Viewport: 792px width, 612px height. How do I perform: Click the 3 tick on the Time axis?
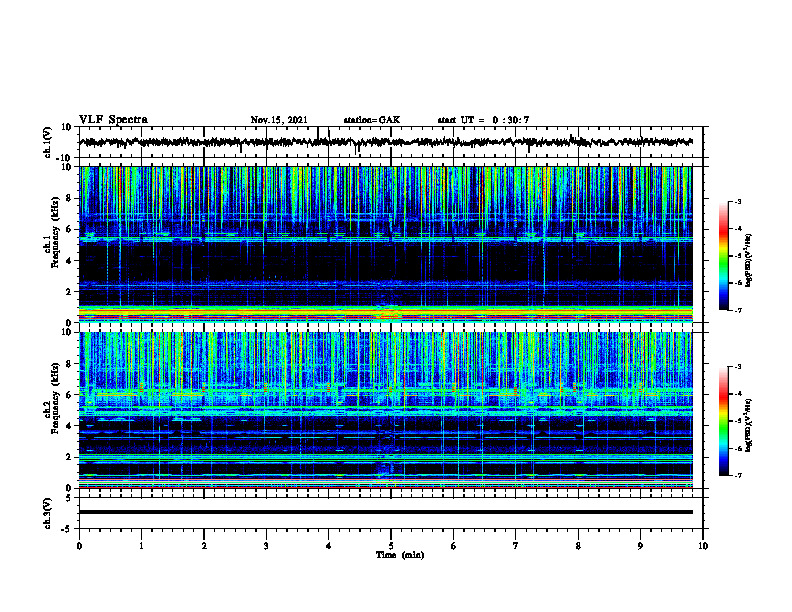(266, 546)
